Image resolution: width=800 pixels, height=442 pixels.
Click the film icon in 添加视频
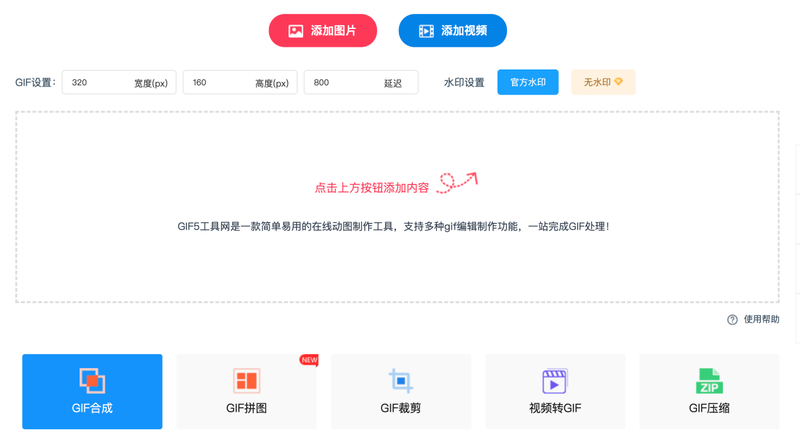[x=426, y=31]
